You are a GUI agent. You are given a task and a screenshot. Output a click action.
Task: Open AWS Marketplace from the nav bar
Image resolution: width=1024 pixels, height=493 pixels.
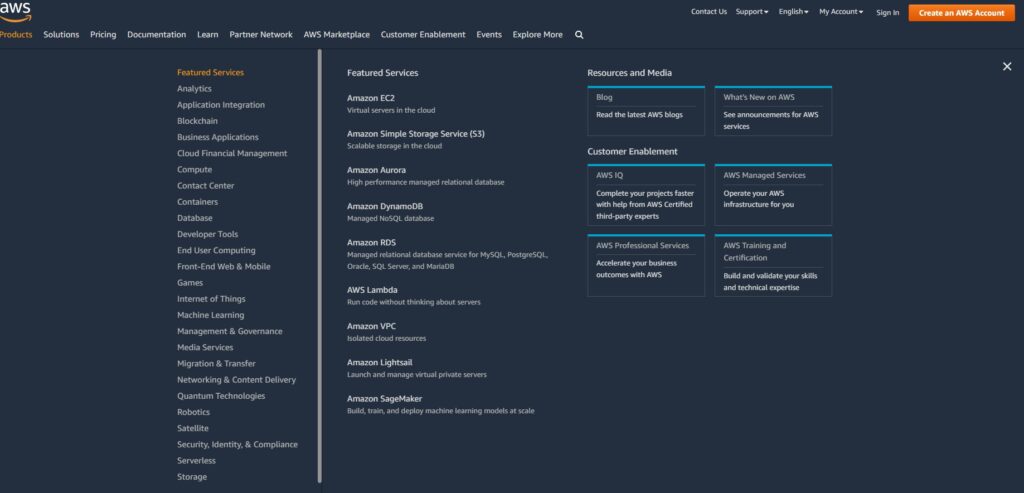point(336,35)
